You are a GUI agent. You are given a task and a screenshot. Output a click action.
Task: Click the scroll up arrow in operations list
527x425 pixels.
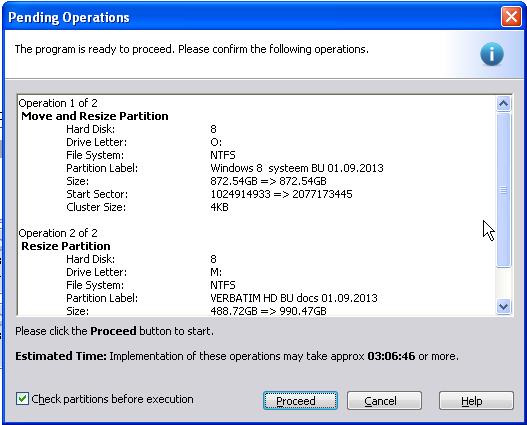(x=503, y=104)
